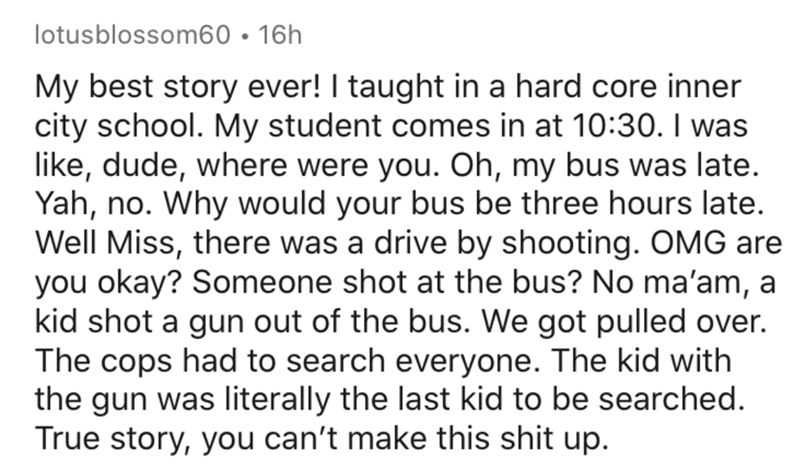800x464 pixels.
Task: Click the words "Well Miss"
Action: tap(105, 243)
